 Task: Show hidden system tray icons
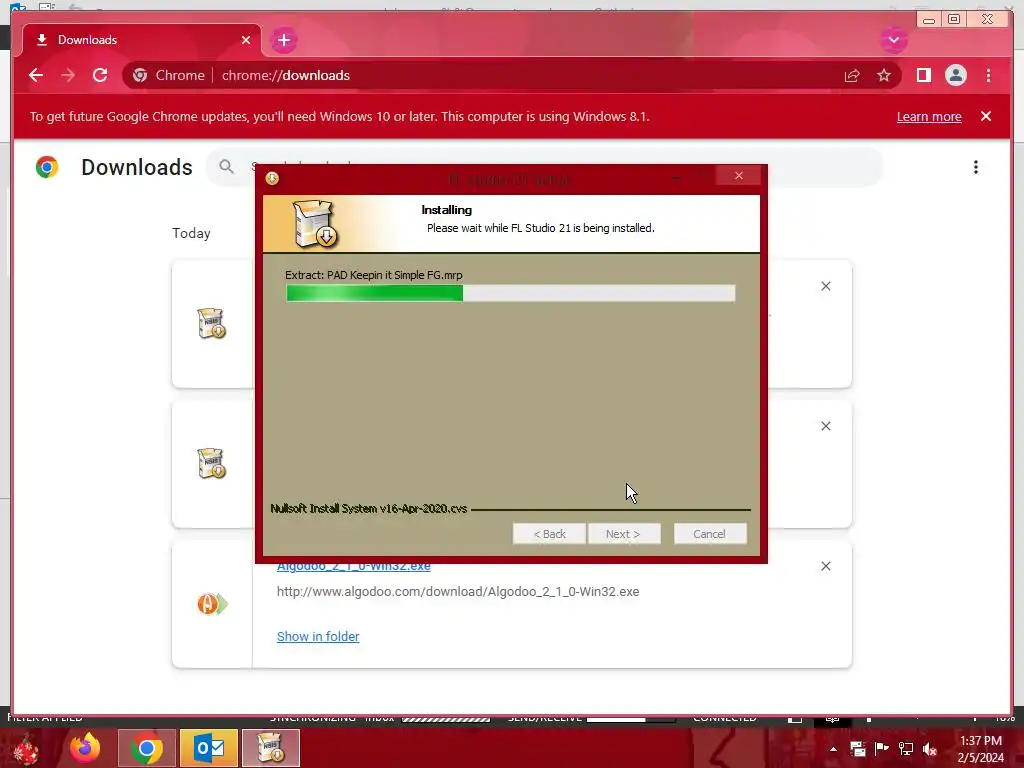pyautogui.click(x=833, y=749)
